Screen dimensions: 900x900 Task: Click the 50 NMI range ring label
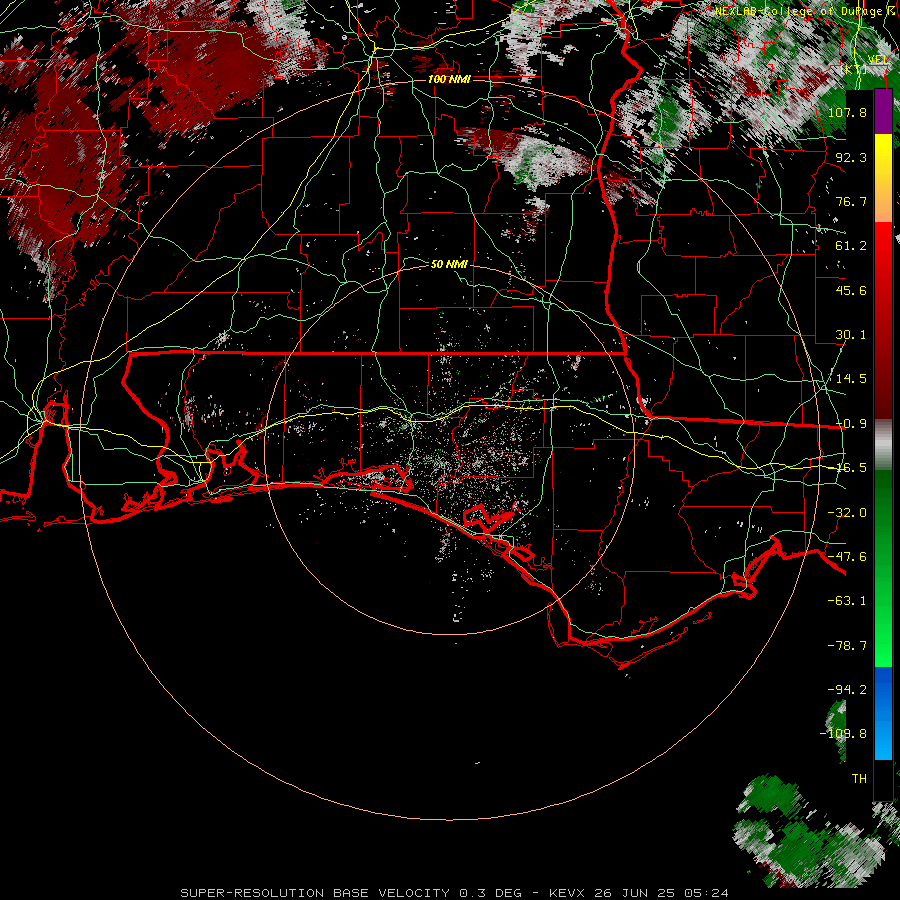pos(449,264)
